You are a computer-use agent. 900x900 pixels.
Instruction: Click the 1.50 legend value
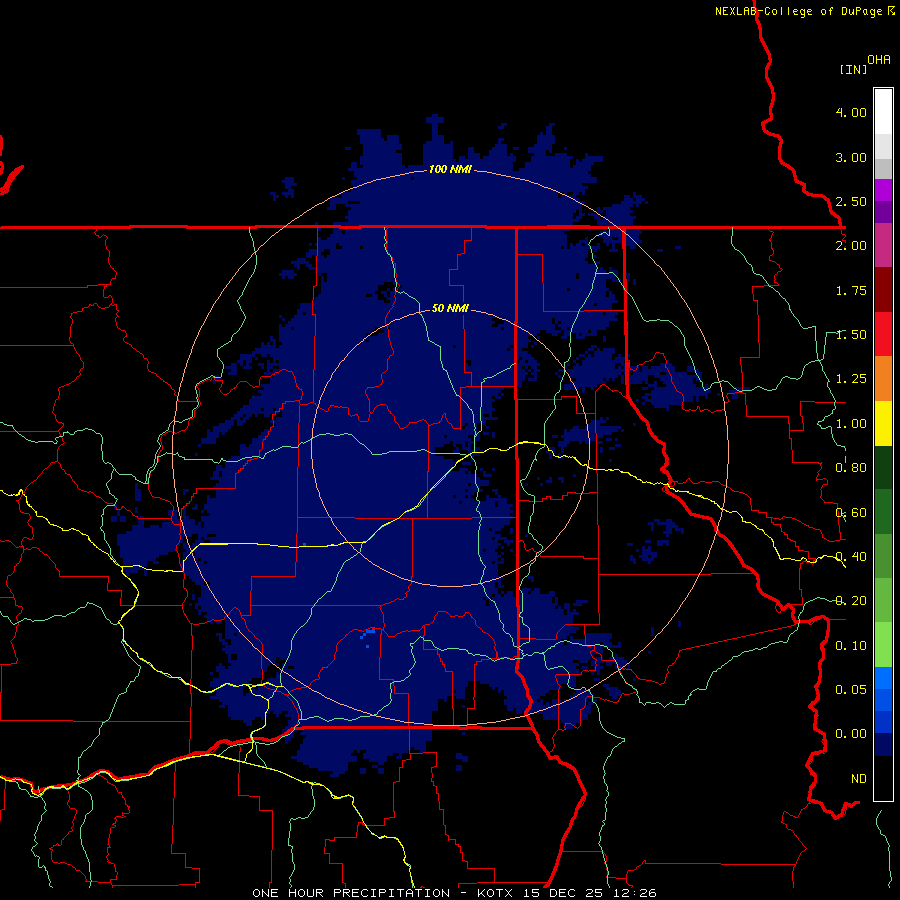(x=851, y=335)
